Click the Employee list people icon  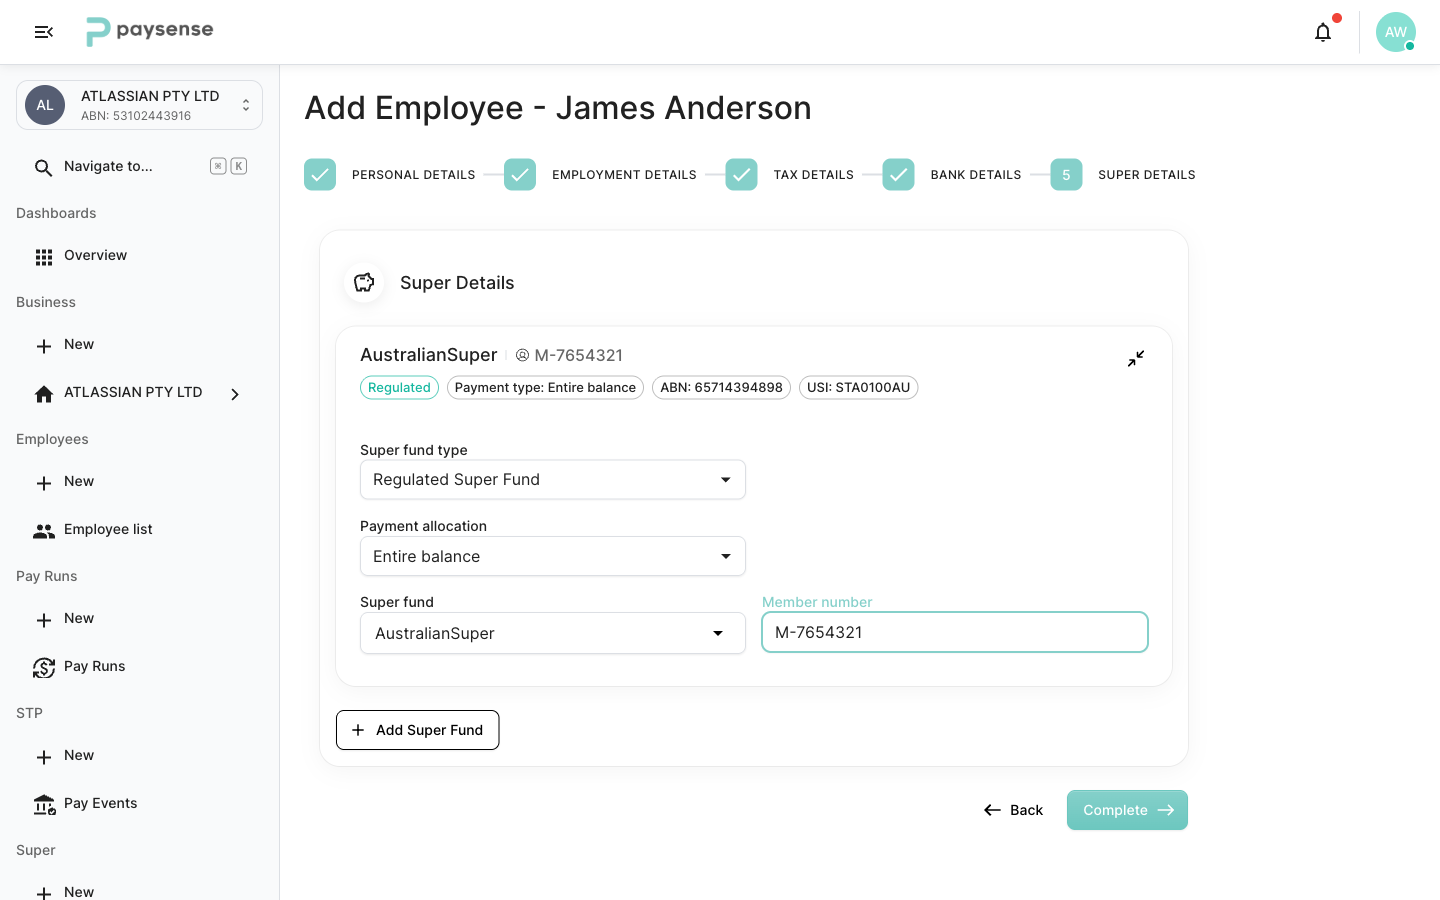tap(44, 531)
